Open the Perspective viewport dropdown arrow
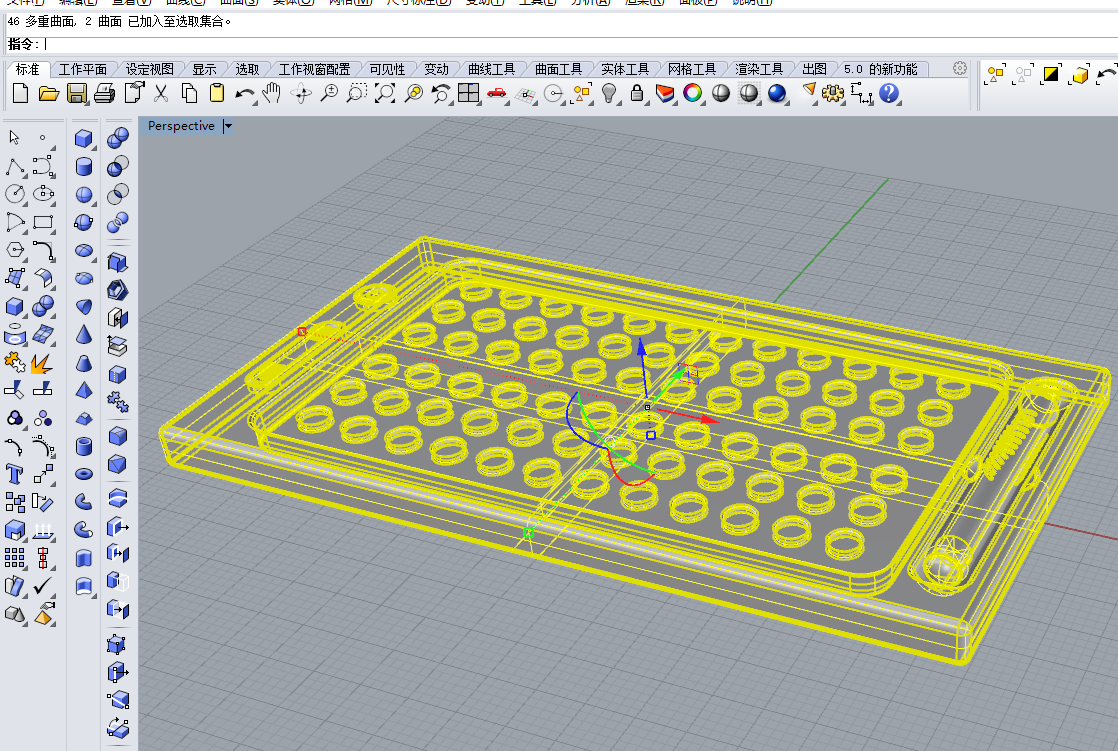This screenshot has width=1118, height=751. (228, 126)
